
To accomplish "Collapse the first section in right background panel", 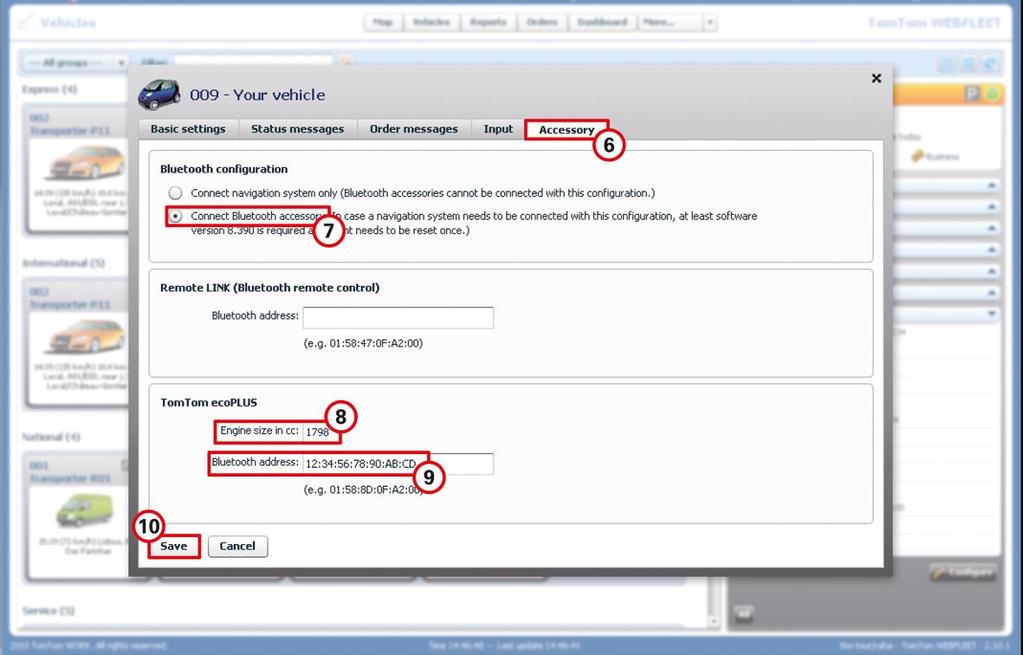I will 991,185.
